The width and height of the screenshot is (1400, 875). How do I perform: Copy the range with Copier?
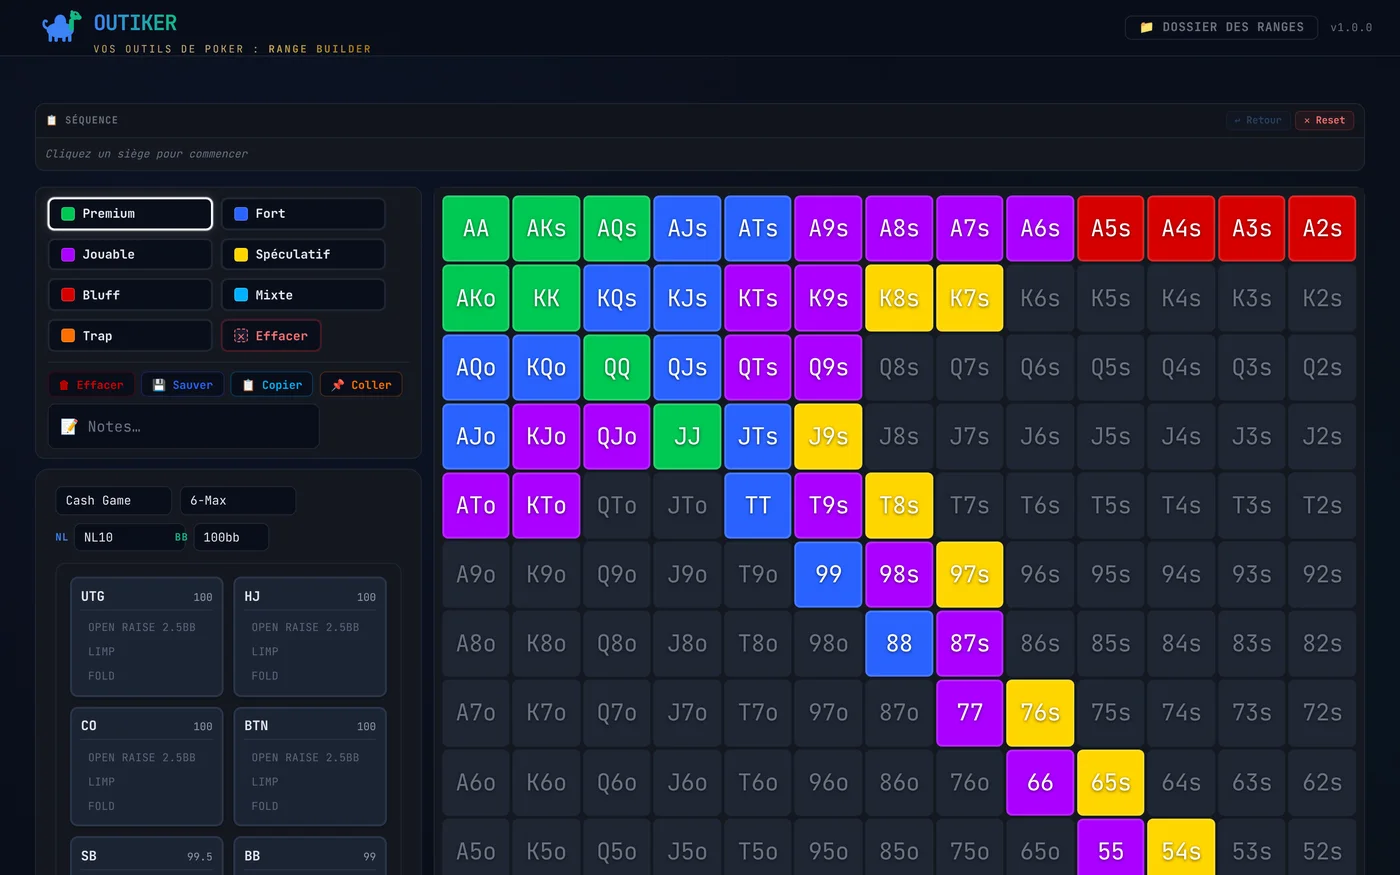272,385
